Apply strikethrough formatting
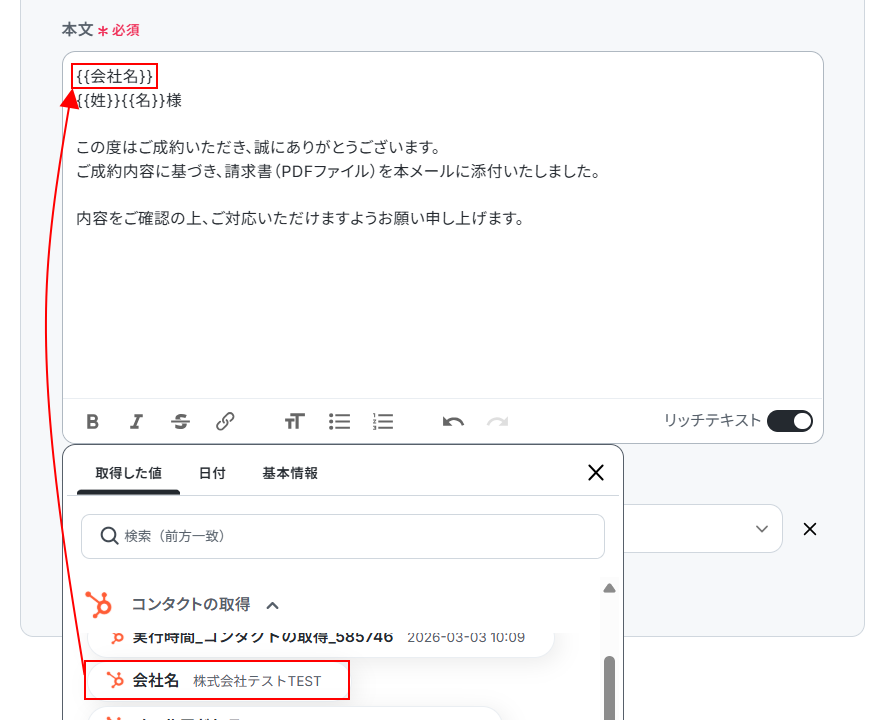Image resolution: width=887 pixels, height=720 pixels. 180,421
